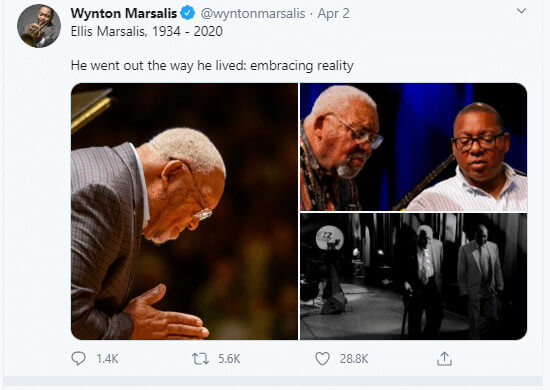550x390 pixels.
Task: Open the large photo of man bowing
Action: (x=184, y=211)
